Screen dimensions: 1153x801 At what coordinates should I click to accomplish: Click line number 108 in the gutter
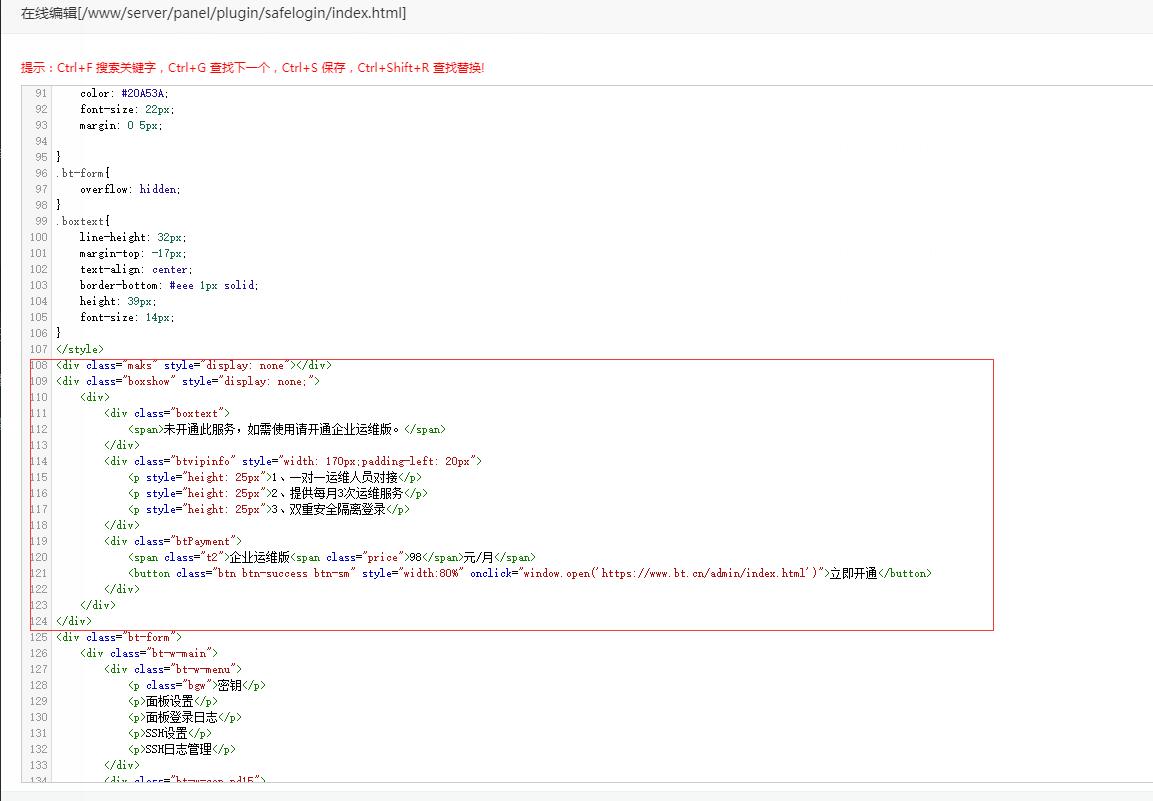tap(39, 365)
